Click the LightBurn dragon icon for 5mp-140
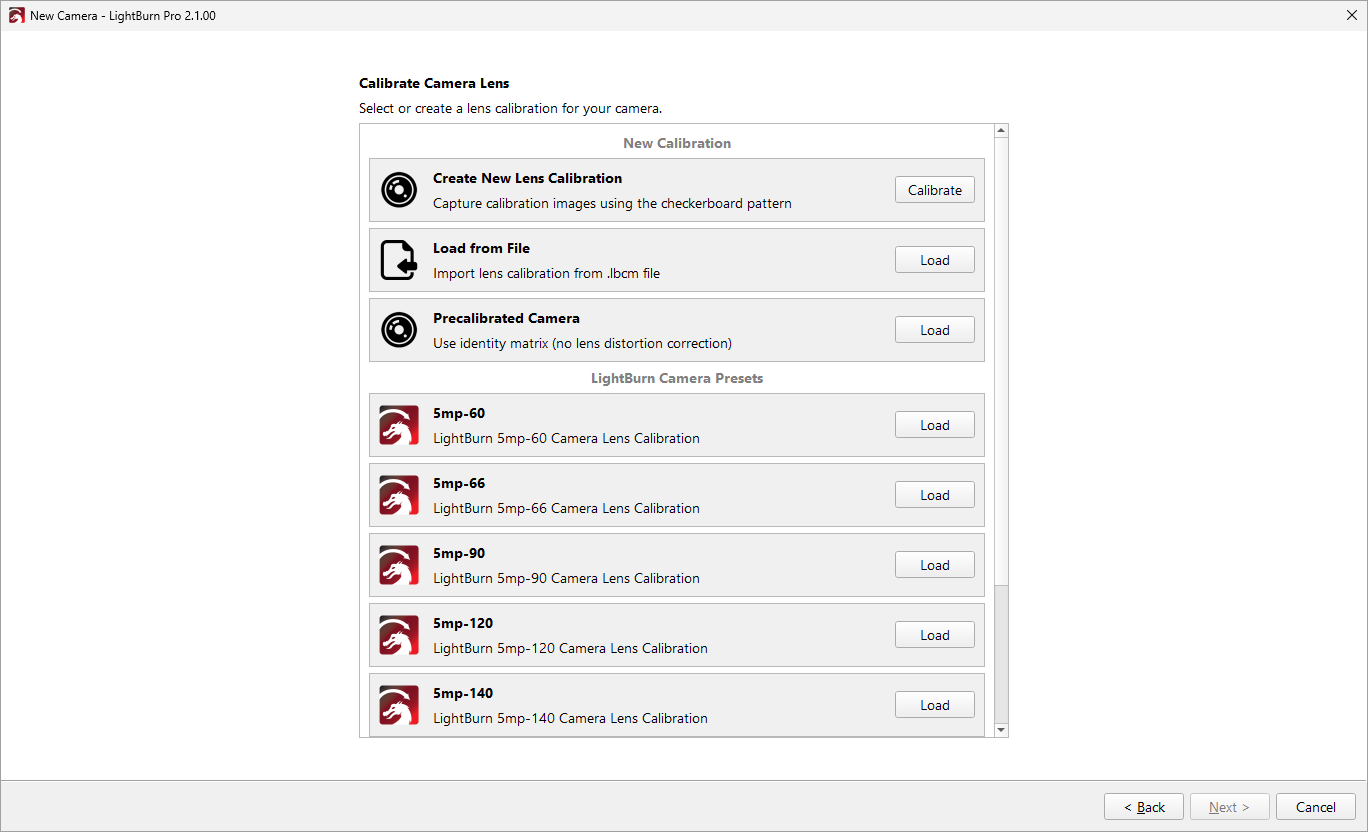The image size is (1368, 832). point(399,705)
